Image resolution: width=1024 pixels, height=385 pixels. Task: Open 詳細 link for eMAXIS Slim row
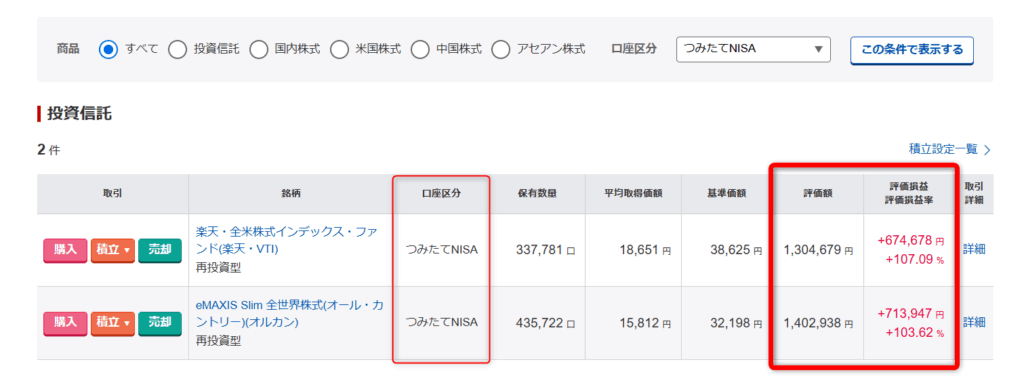[x=974, y=322]
